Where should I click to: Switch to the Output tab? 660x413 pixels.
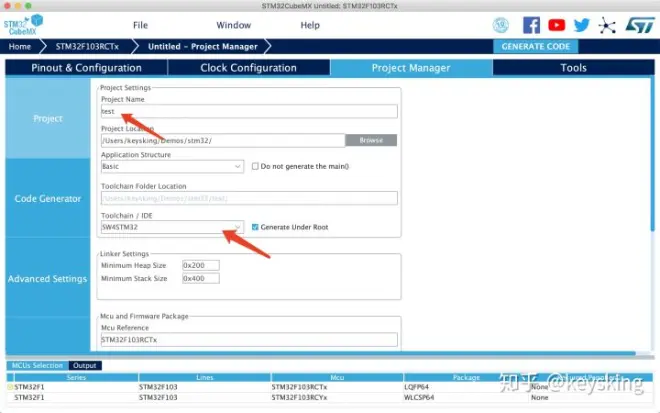[85, 365]
